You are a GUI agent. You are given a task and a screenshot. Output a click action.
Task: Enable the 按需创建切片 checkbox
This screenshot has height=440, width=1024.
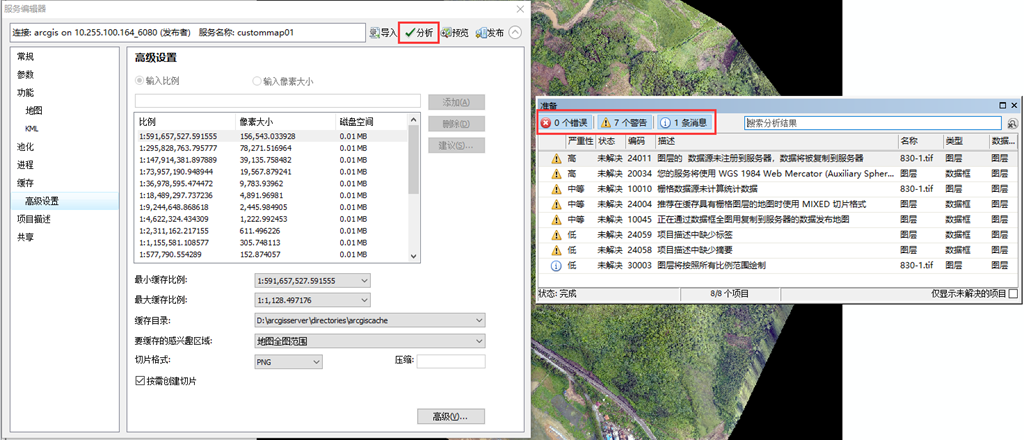tap(140, 381)
